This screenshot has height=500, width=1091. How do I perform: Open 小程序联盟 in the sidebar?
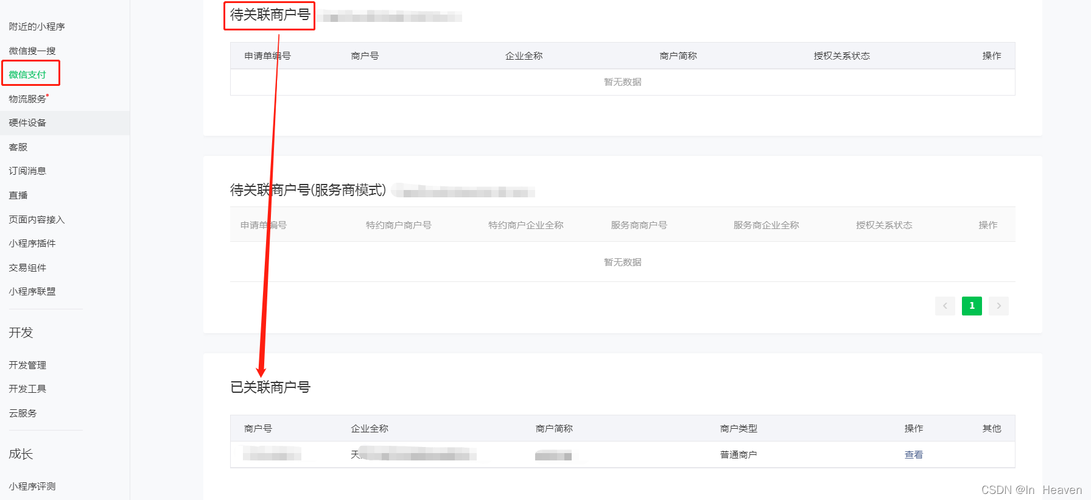click(32, 291)
